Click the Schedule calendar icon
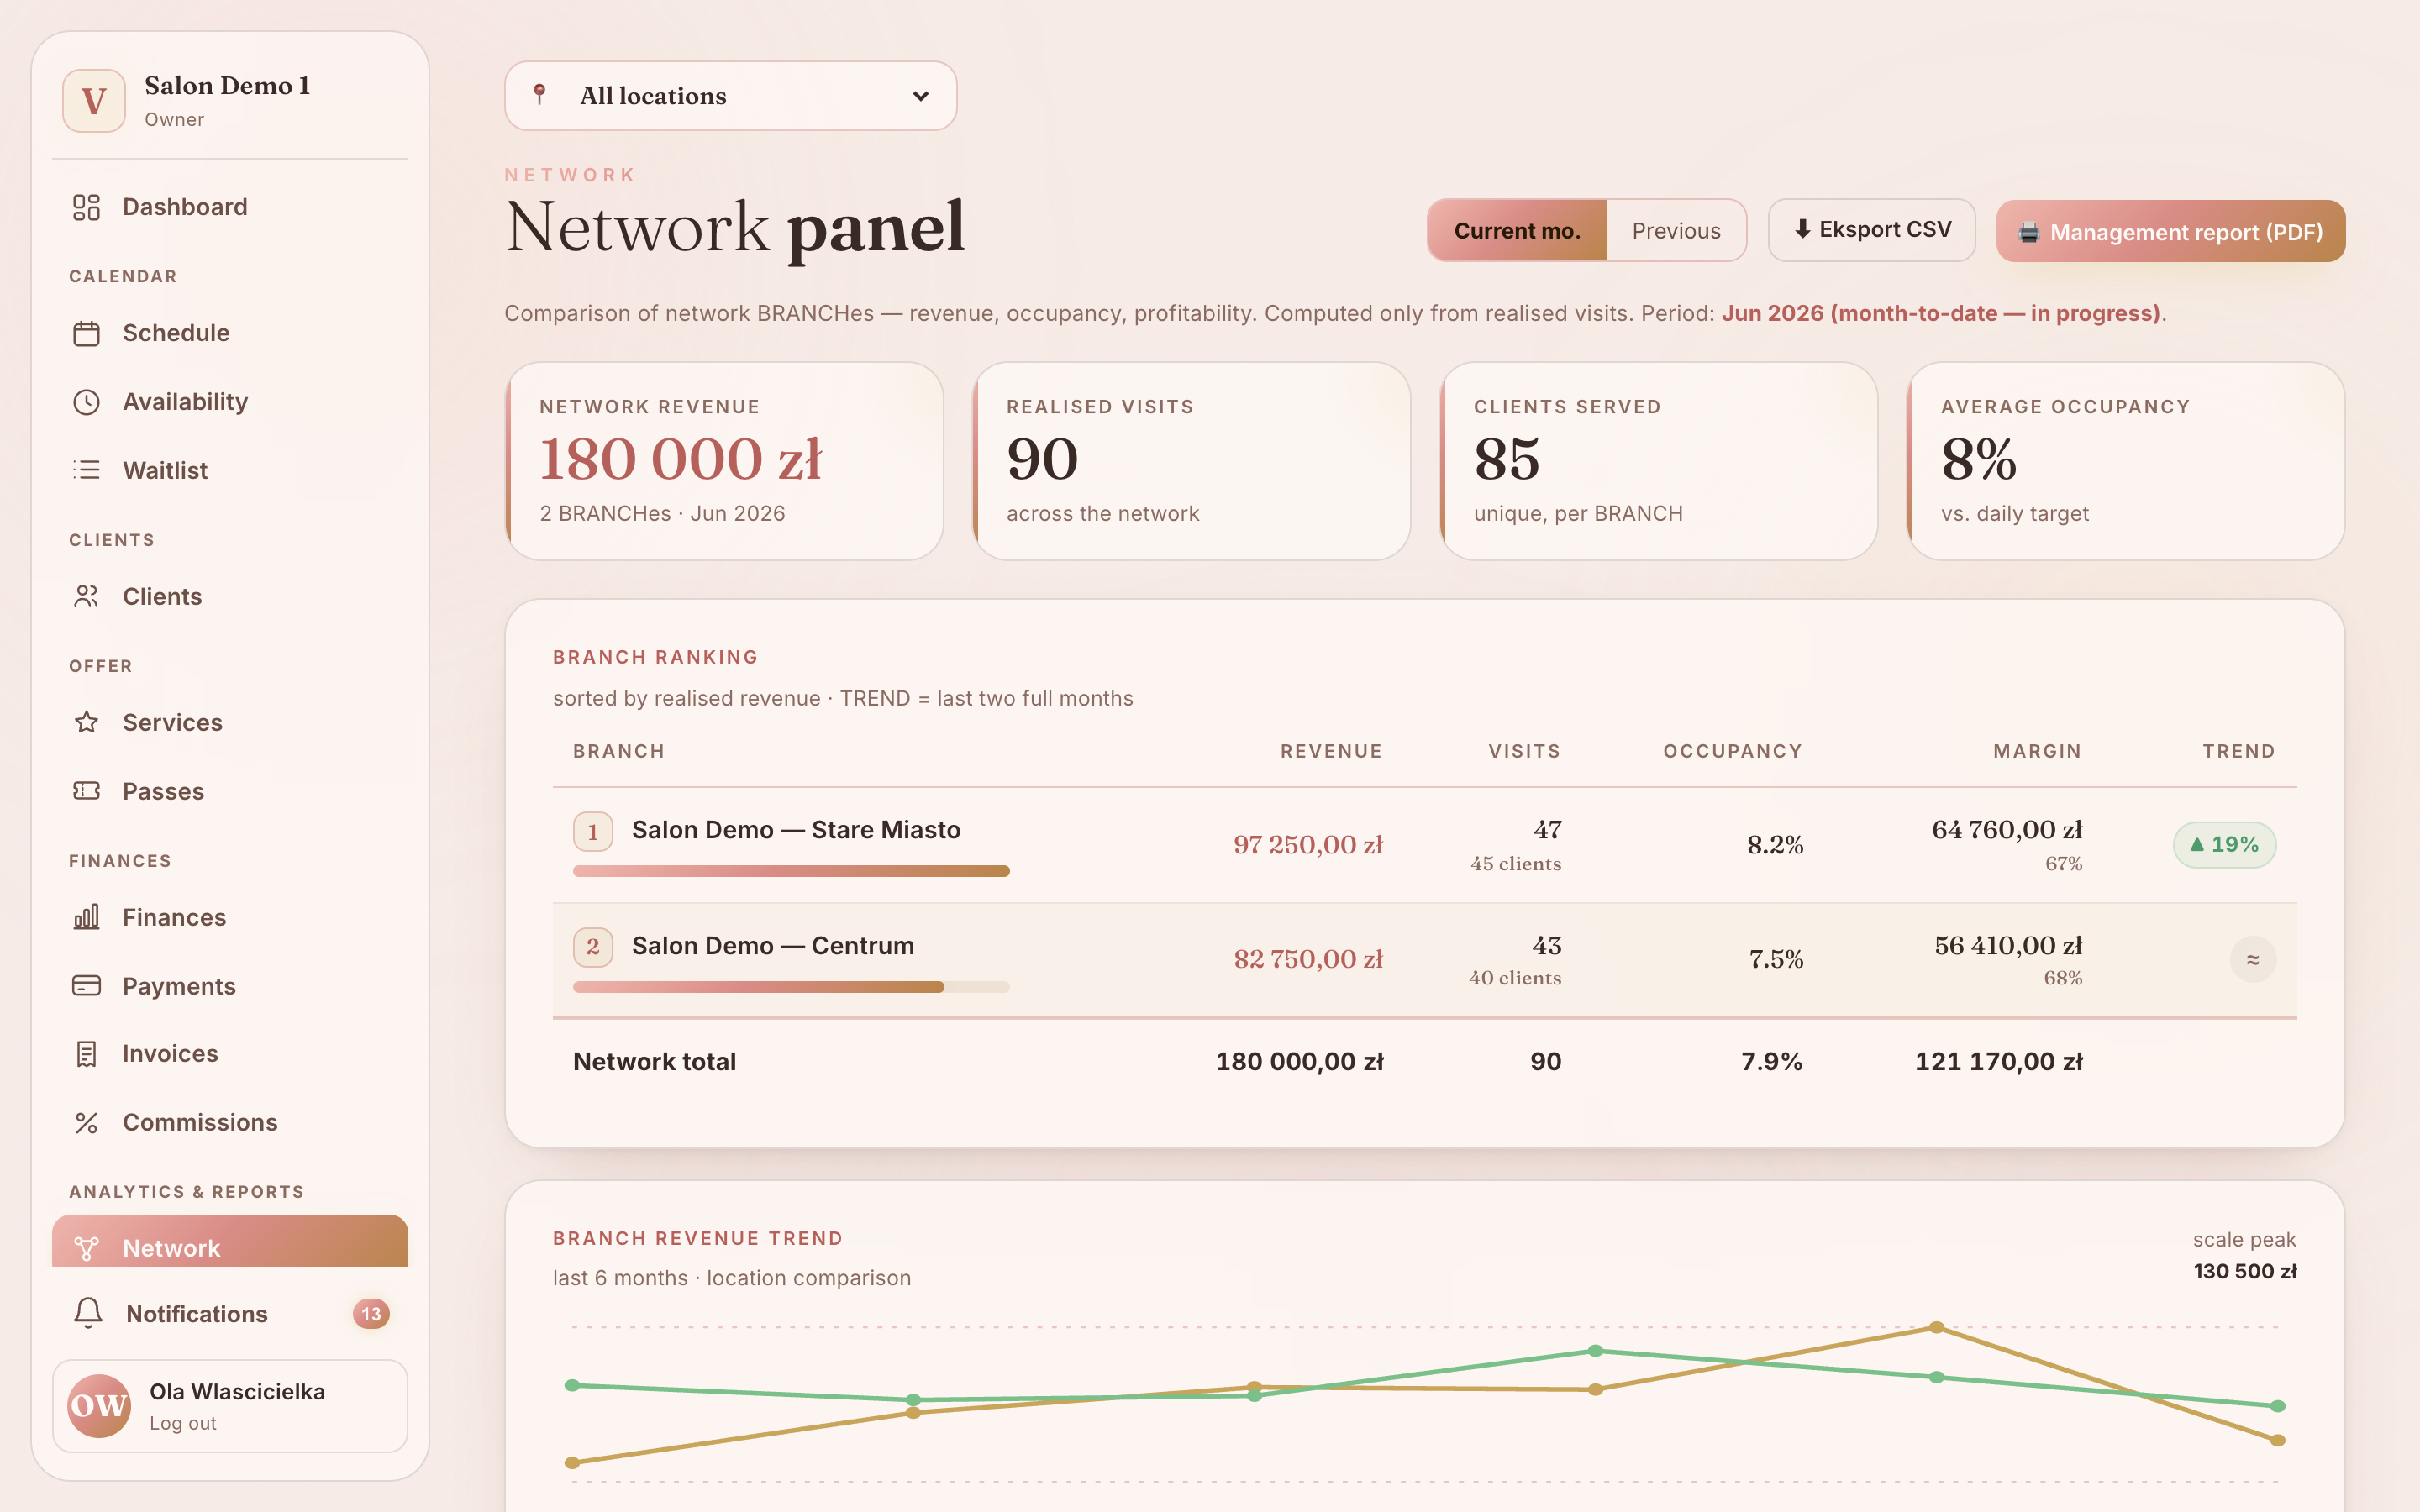The image size is (2420, 1512). [x=87, y=333]
